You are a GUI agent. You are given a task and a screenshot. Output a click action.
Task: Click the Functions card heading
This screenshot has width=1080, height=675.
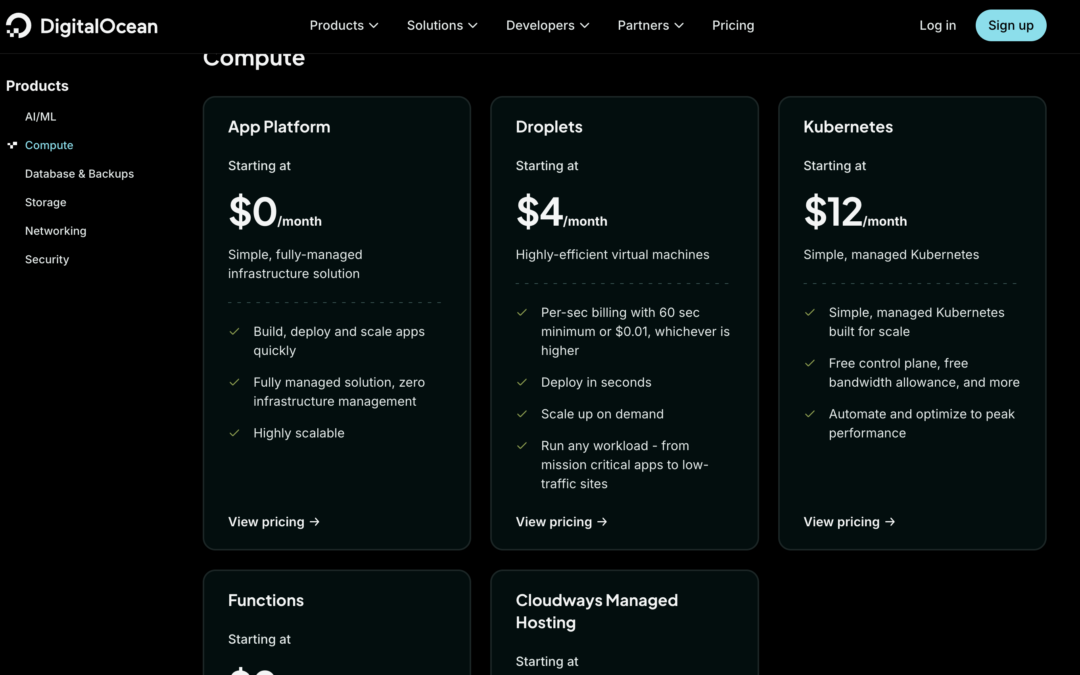[266, 600]
